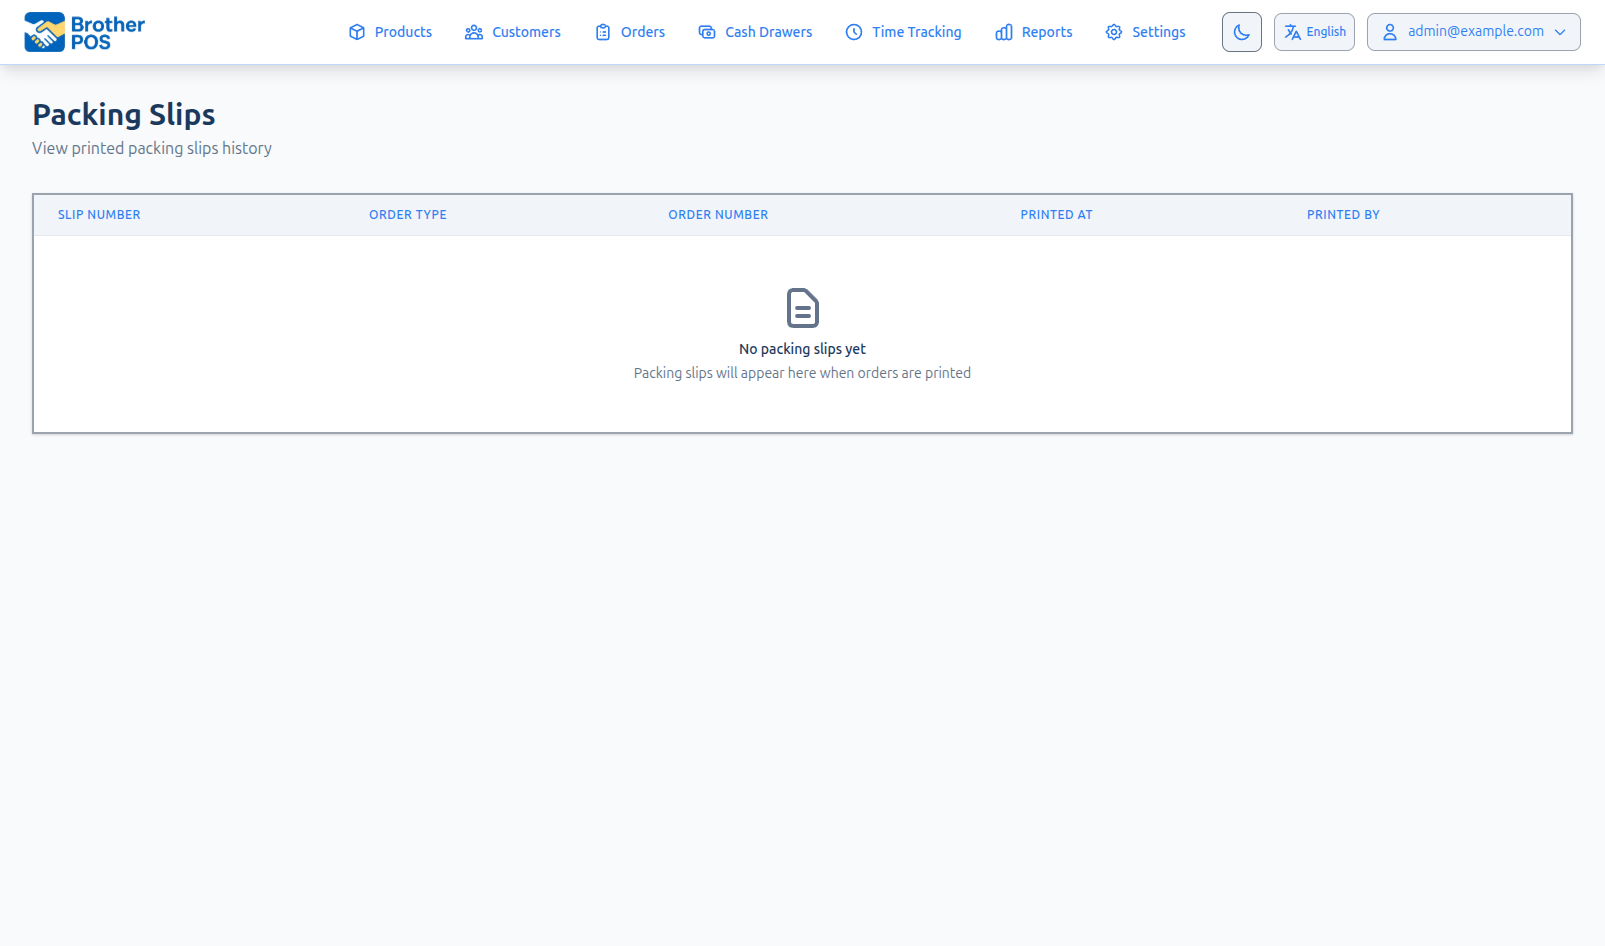Click the Orders clipboard icon
The width and height of the screenshot is (1605, 946).
coord(603,32)
